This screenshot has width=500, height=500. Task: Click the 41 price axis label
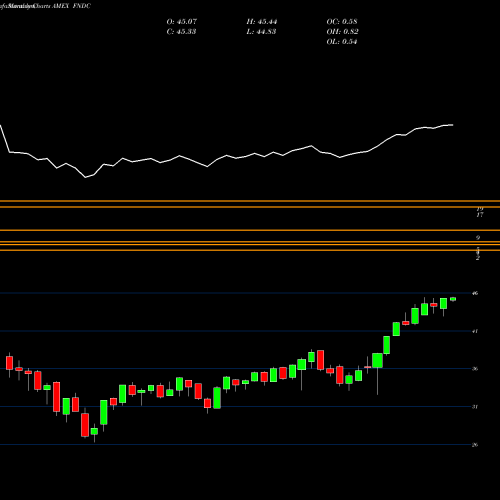click(475, 331)
